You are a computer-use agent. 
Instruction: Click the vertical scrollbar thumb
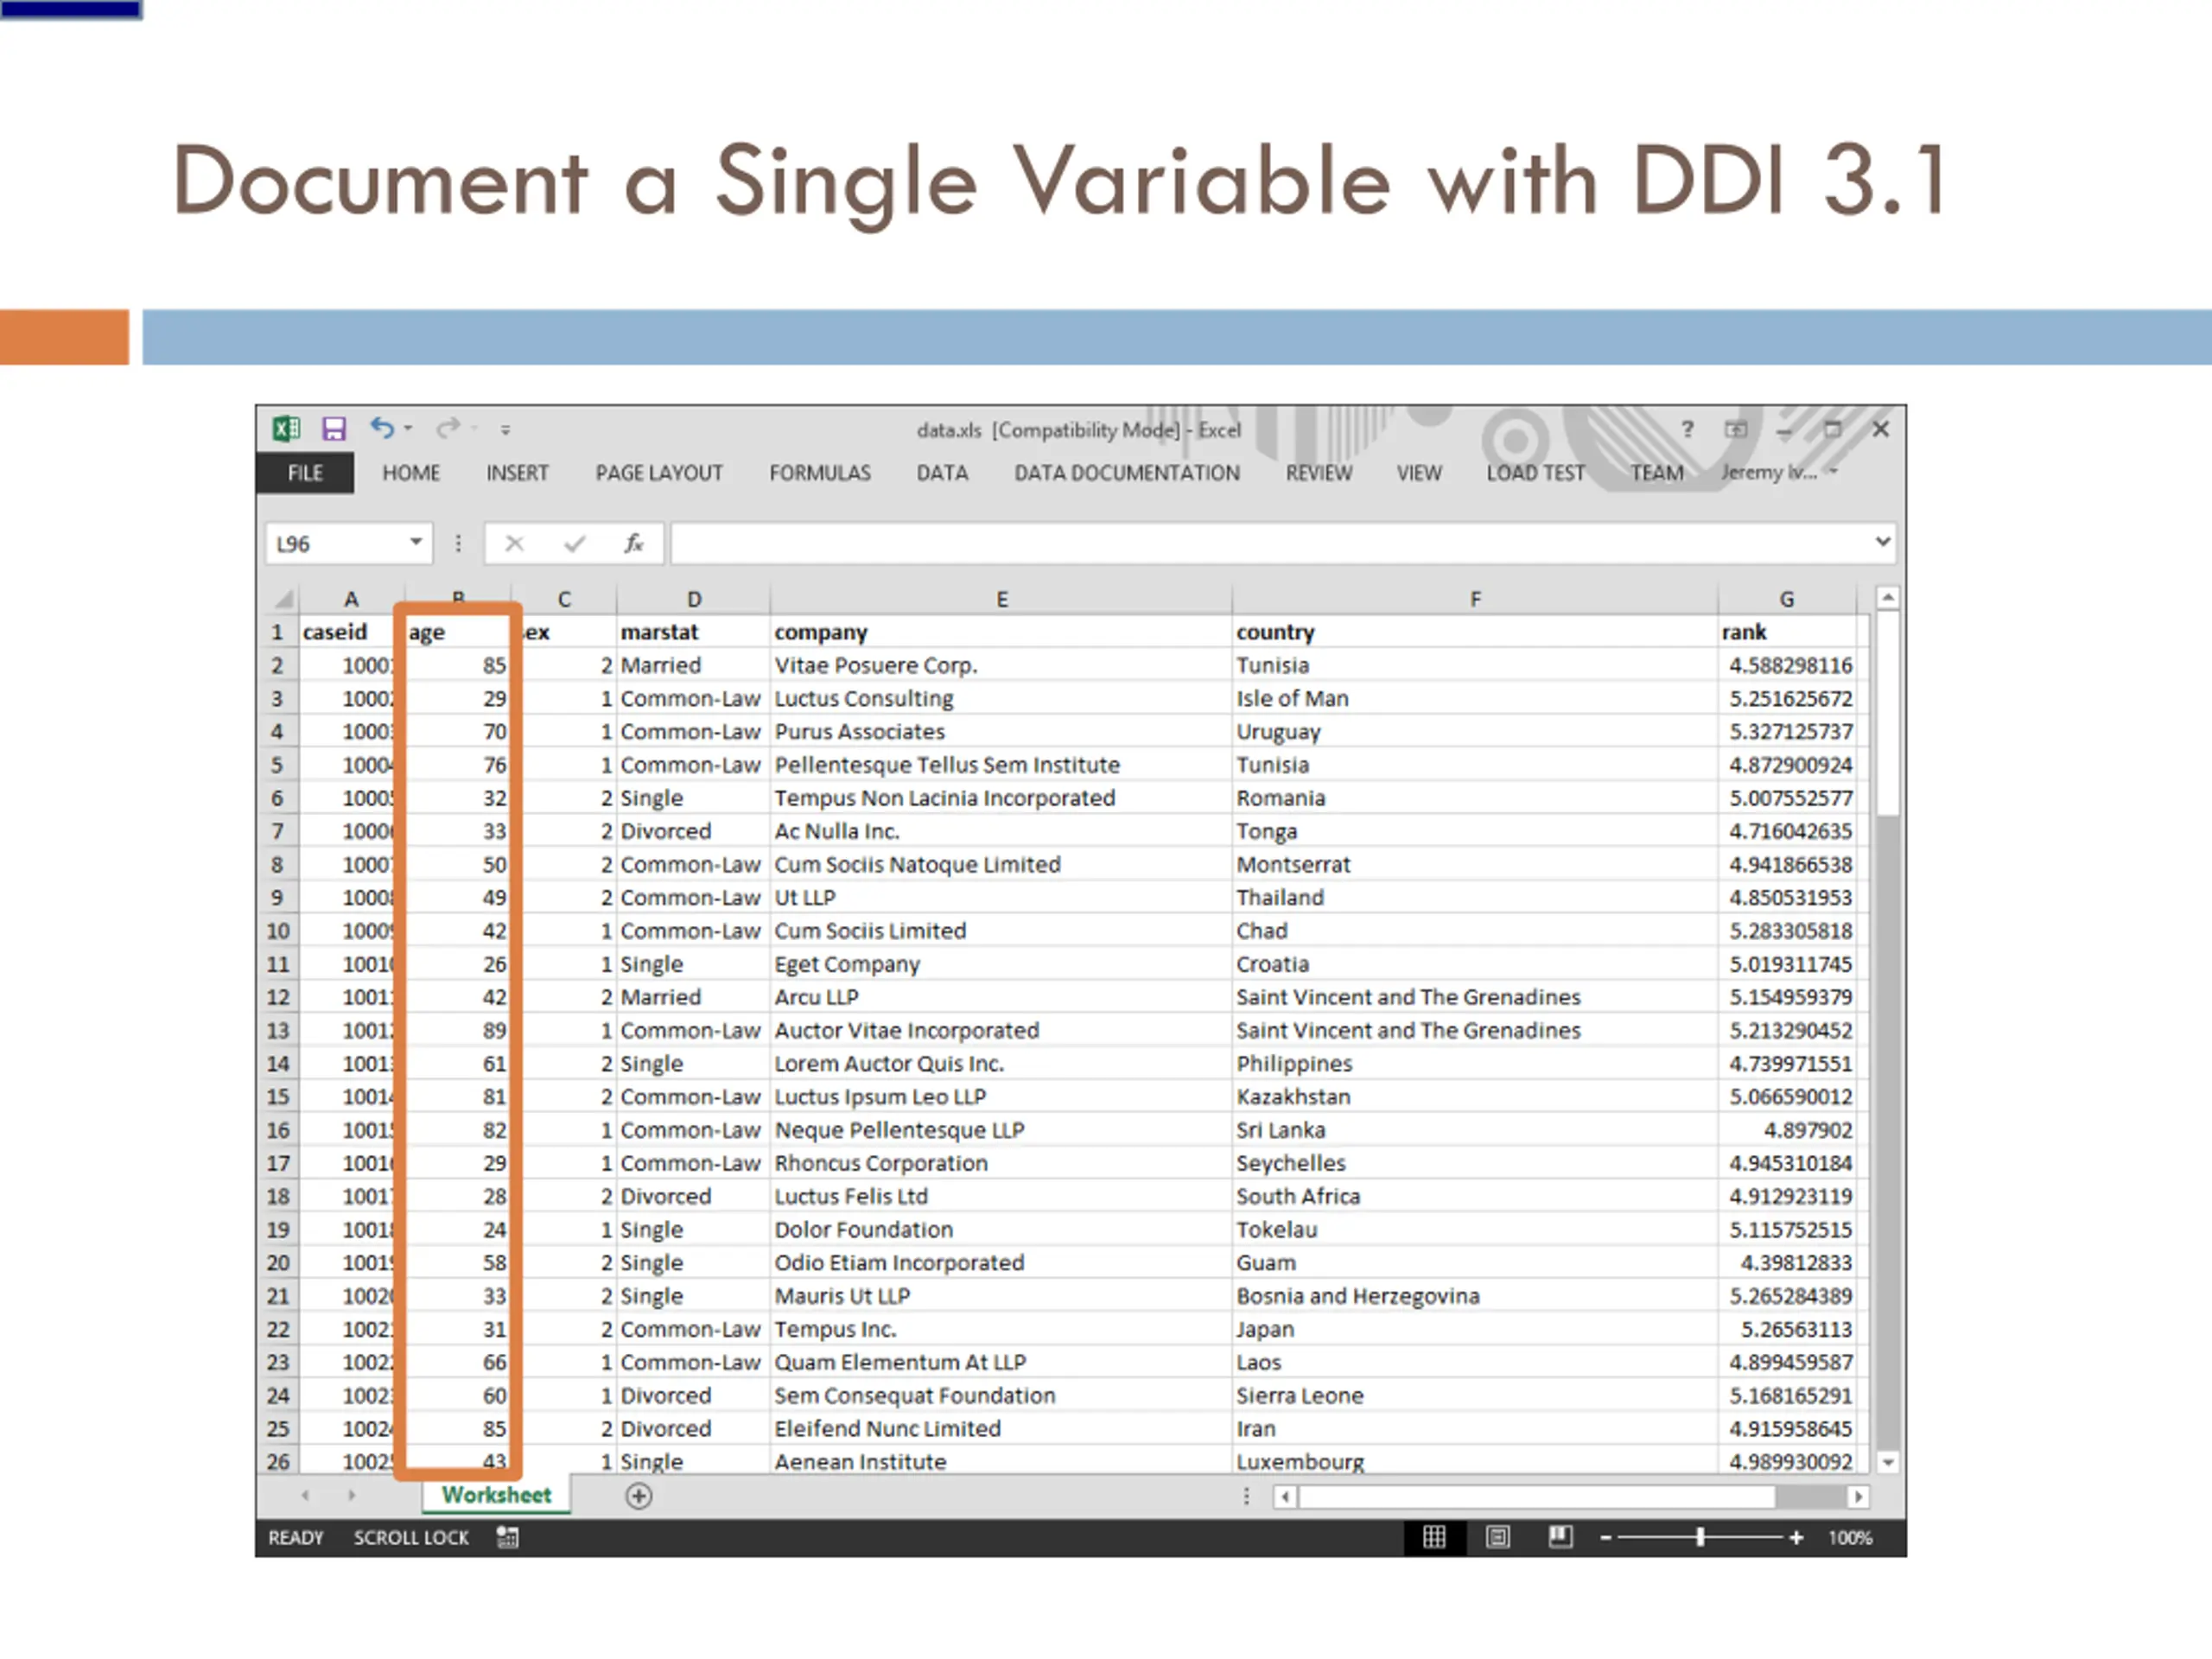click(x=1887, y=714)
